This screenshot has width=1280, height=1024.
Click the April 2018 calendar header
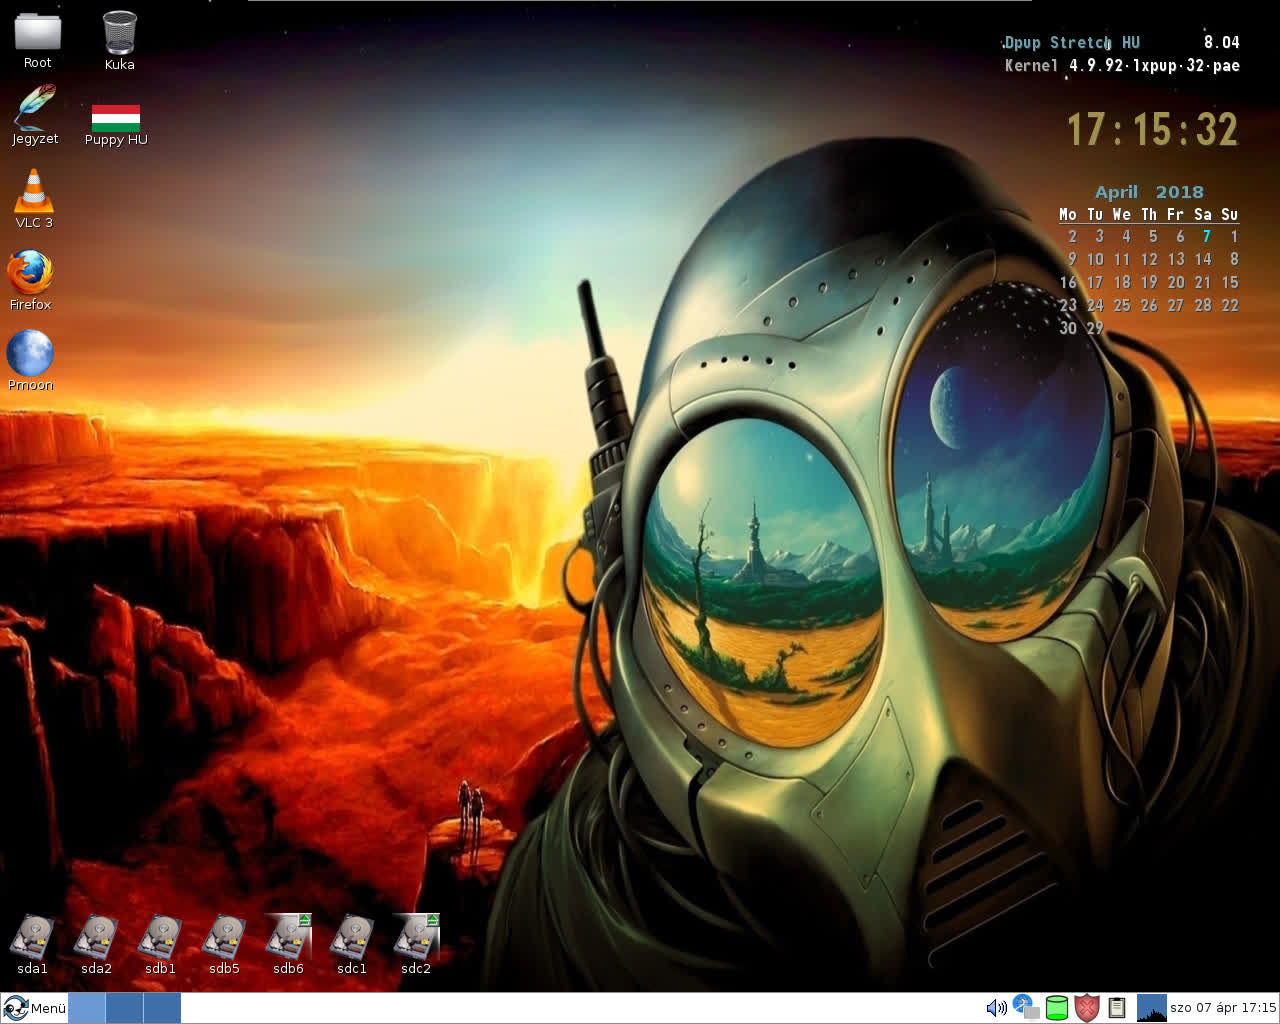[1149, 192]
